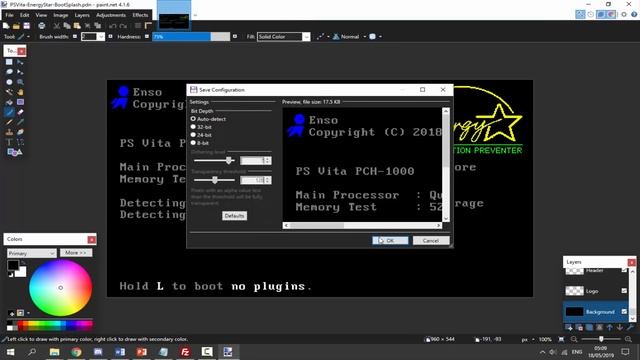The image size is (640, 360).
Task: Open the Fill Solid Color dropdown
Action: point(306,37)
